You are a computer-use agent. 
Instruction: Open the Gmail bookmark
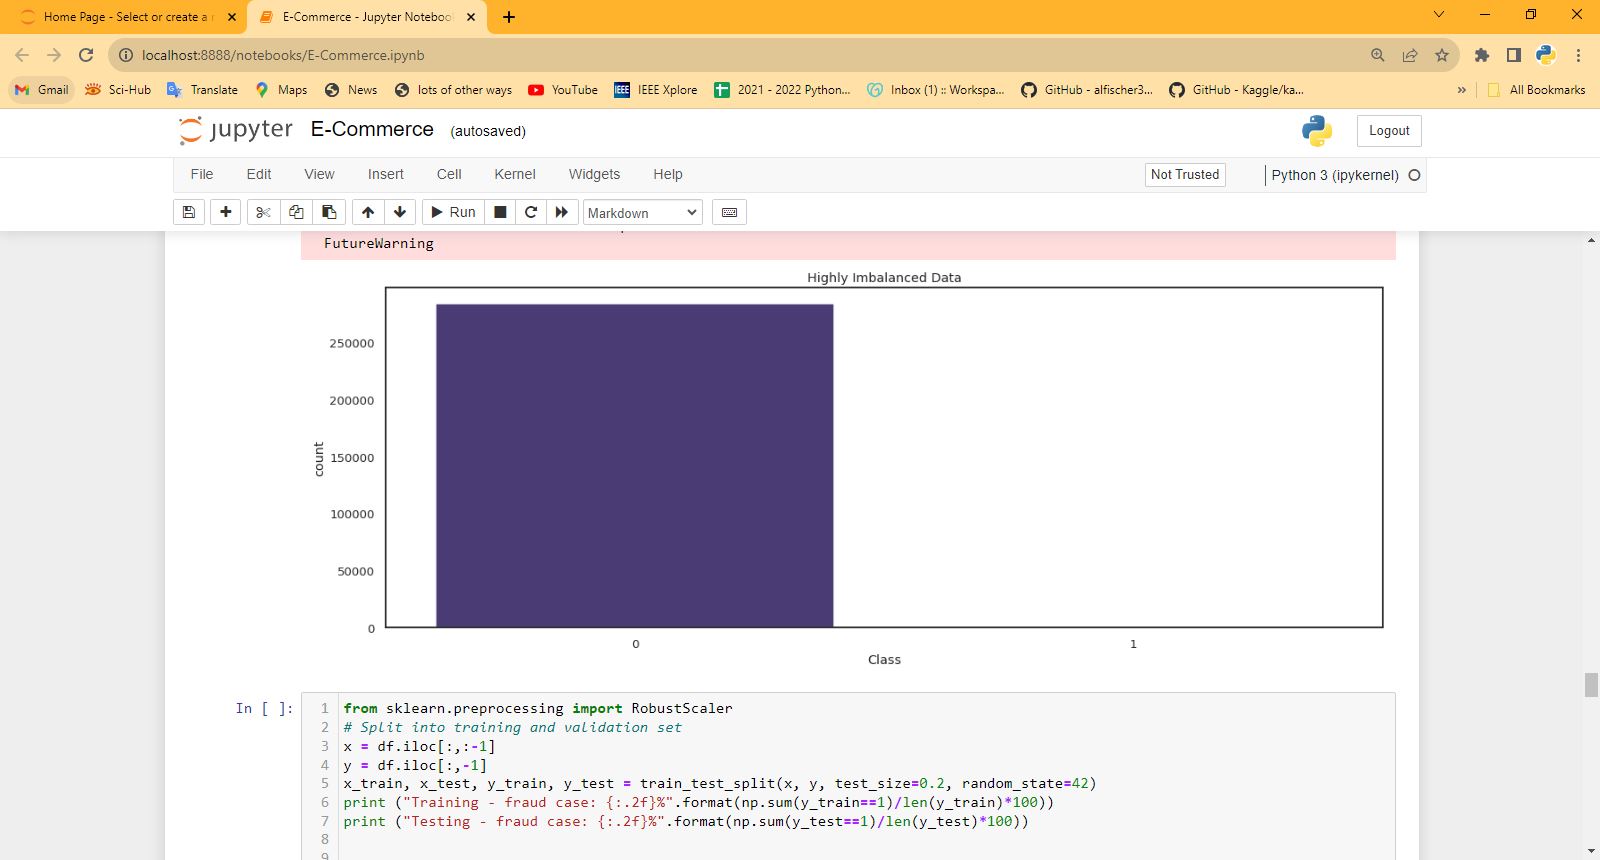click(x=42, y=90)
